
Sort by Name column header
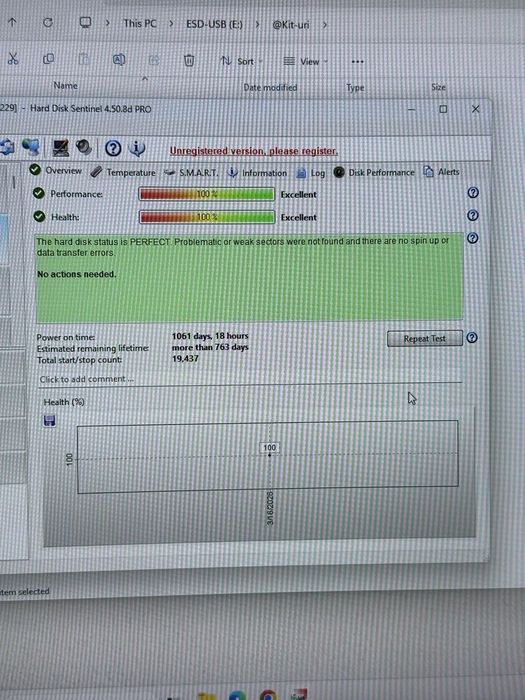click(x=65, y=85)
